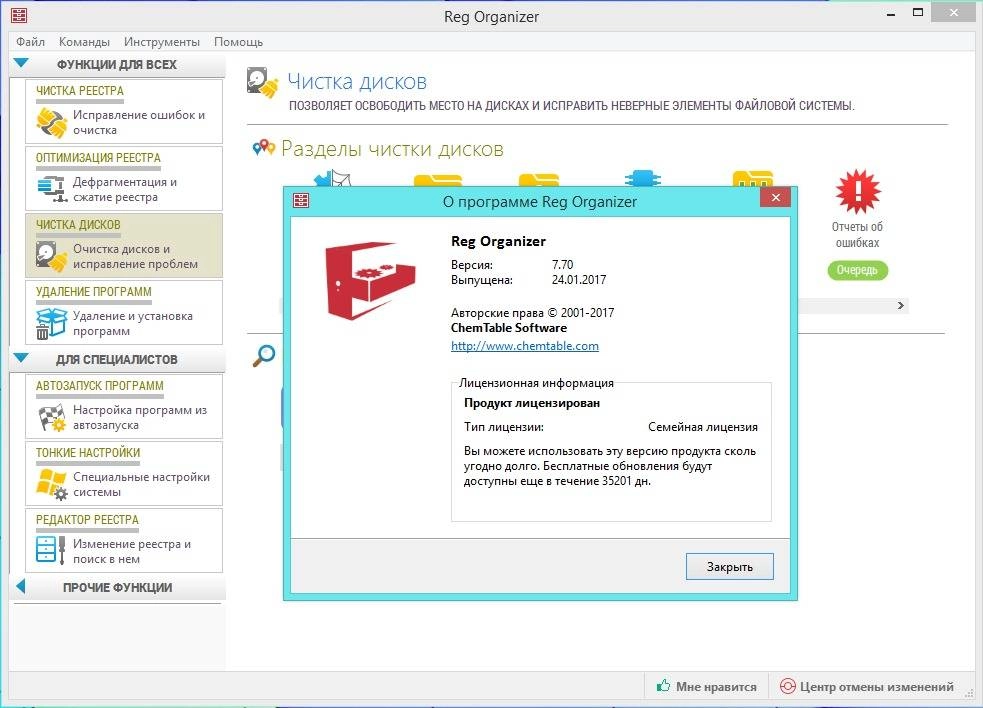
Task: Open the Инструменты menu
Action: pos(162,41)
